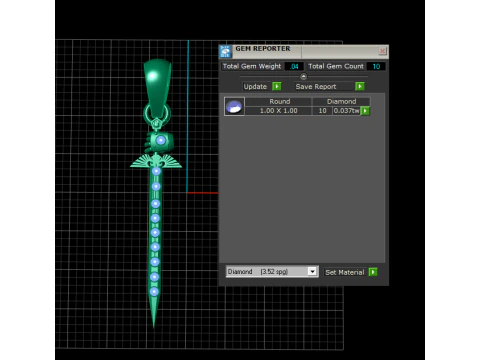Select the large gem on the sword hilt

(x=161, y=140)
